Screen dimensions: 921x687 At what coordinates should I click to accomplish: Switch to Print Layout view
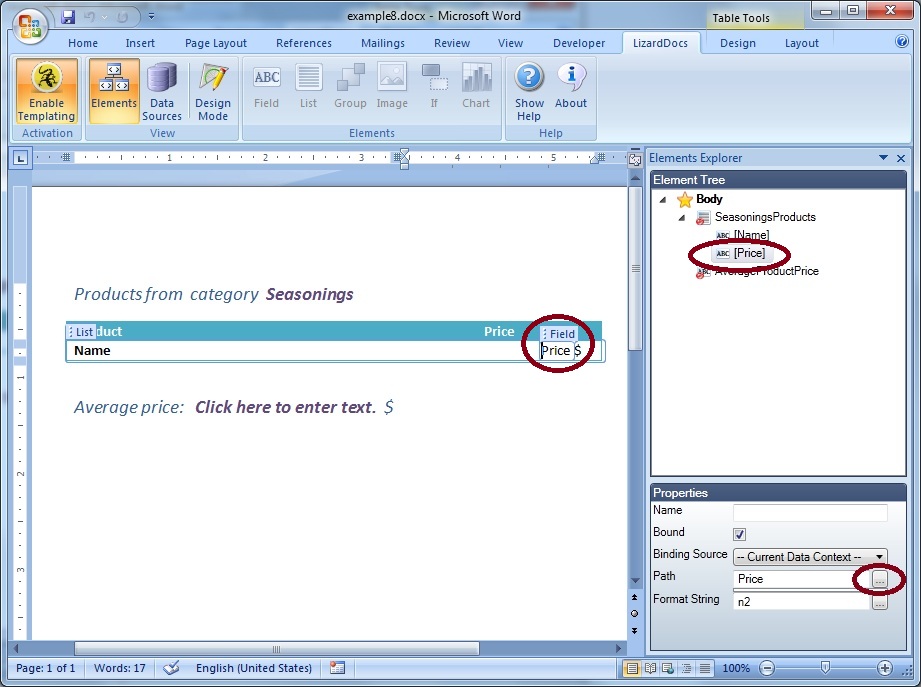[x=632, y=668]
